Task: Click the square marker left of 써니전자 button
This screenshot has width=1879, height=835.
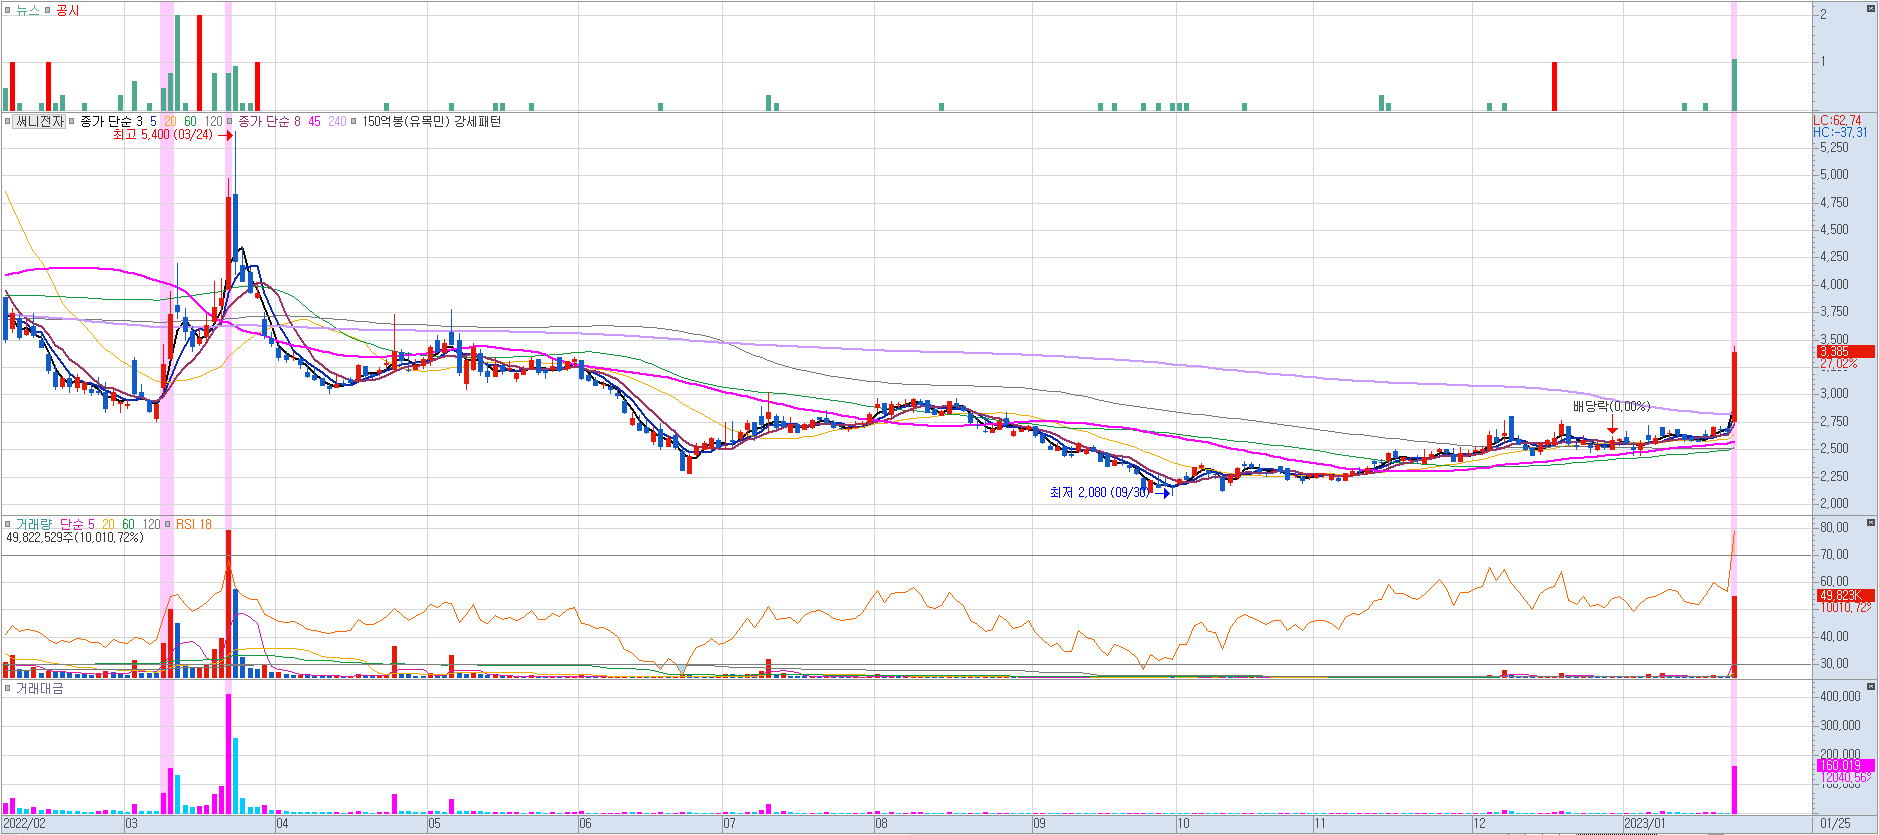Action: point(8,121)
